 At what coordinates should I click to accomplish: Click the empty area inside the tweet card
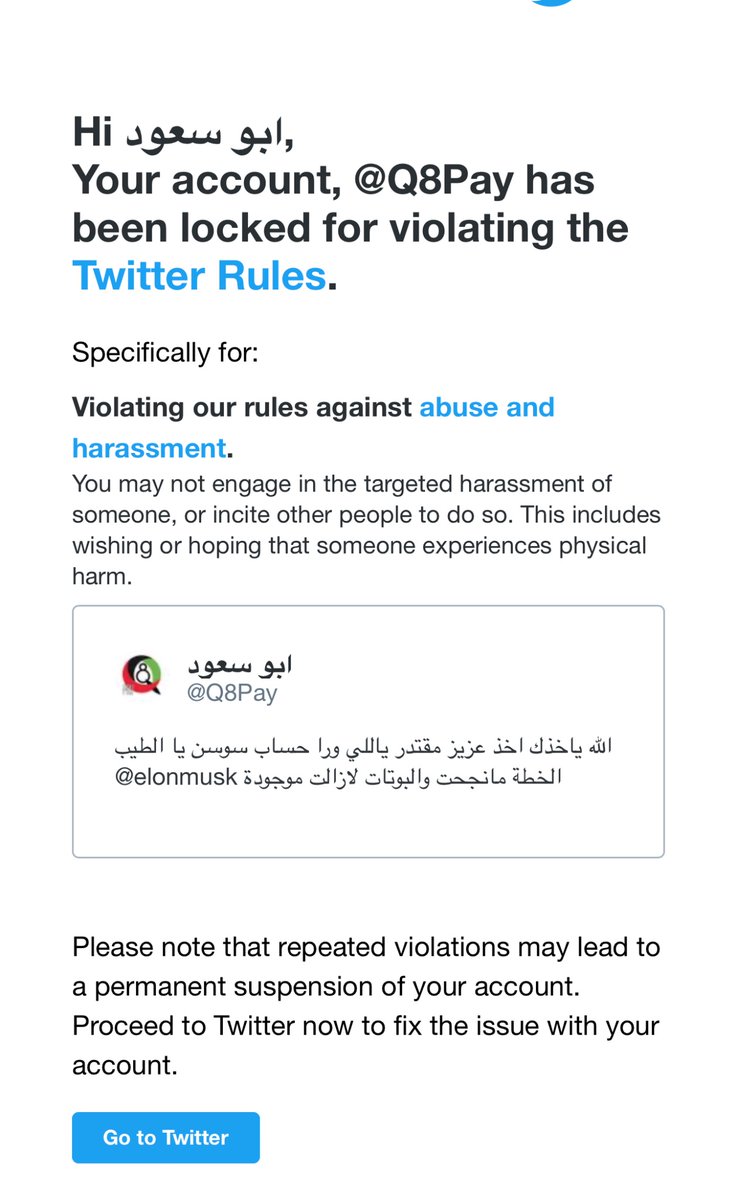(x=368, y=823)
